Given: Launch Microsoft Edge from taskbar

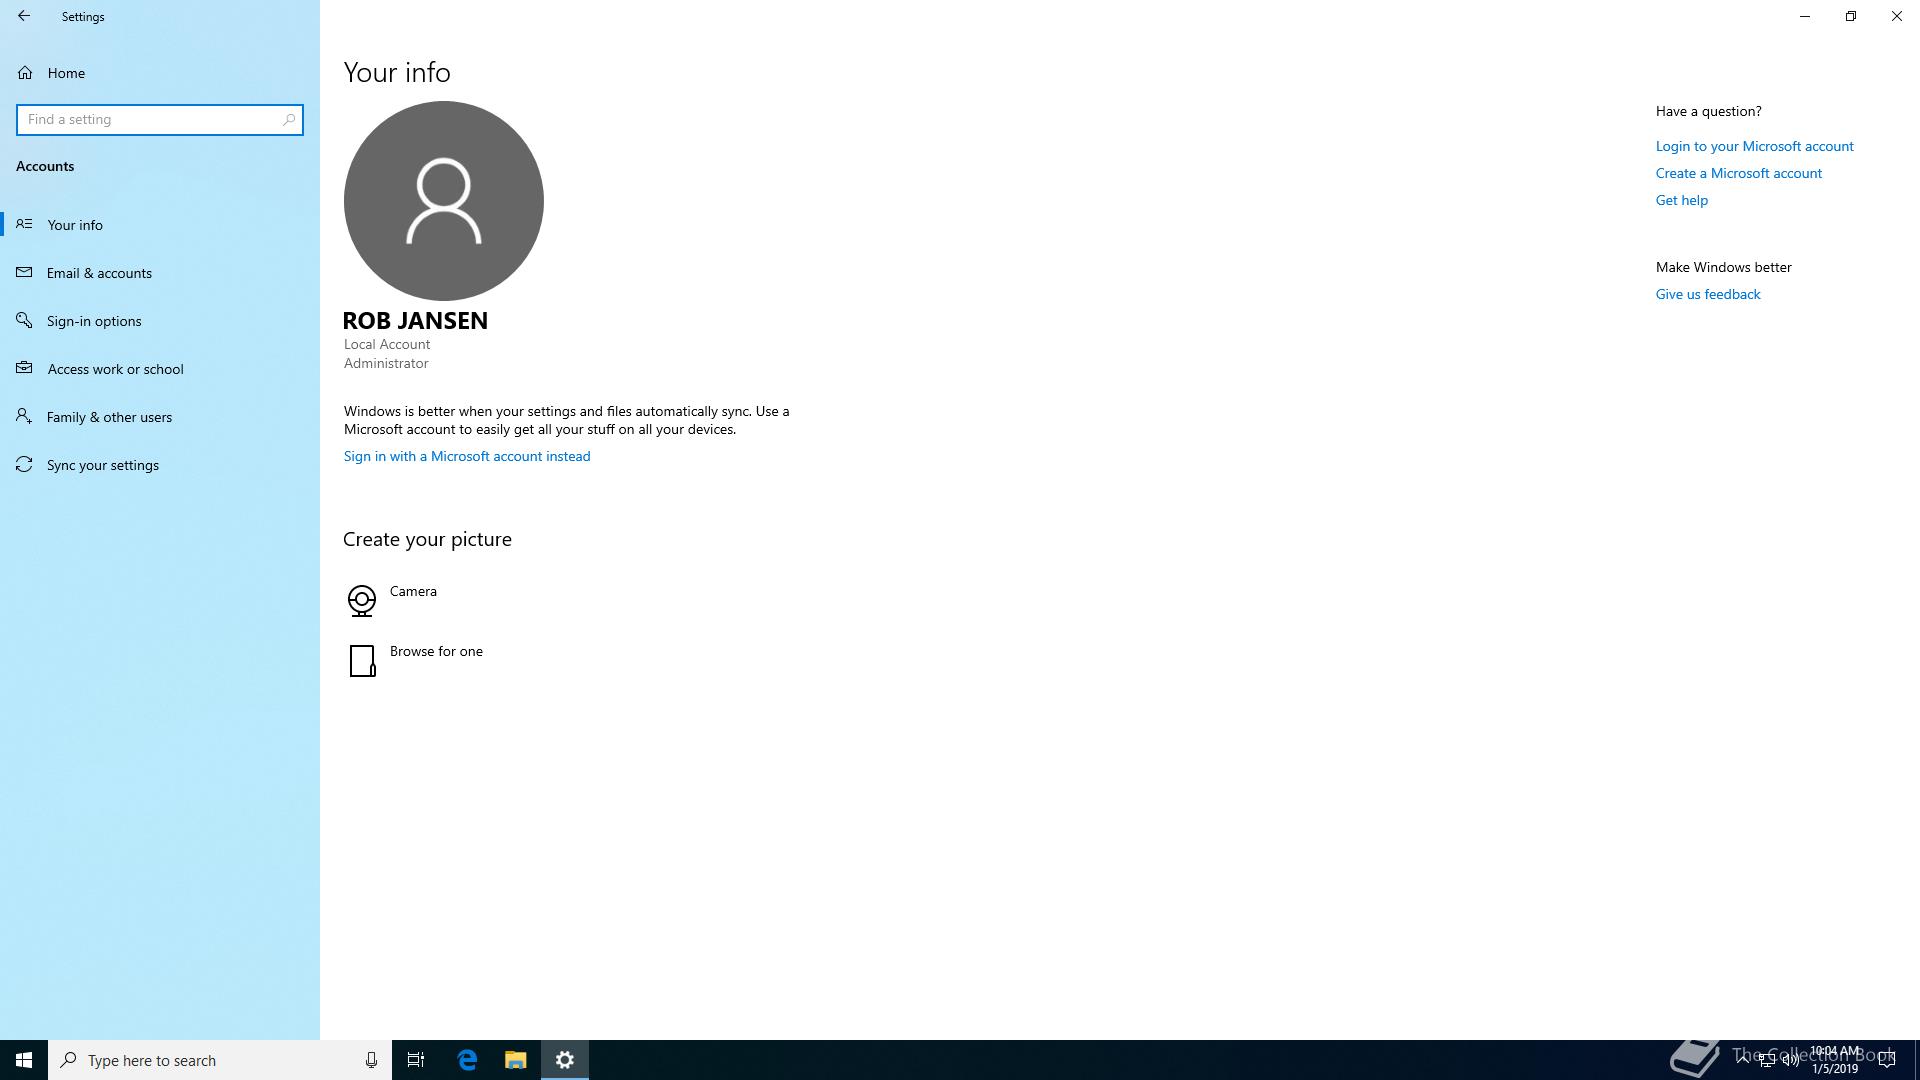Looking at the screenshot, I should click(x=467, y=1060).
